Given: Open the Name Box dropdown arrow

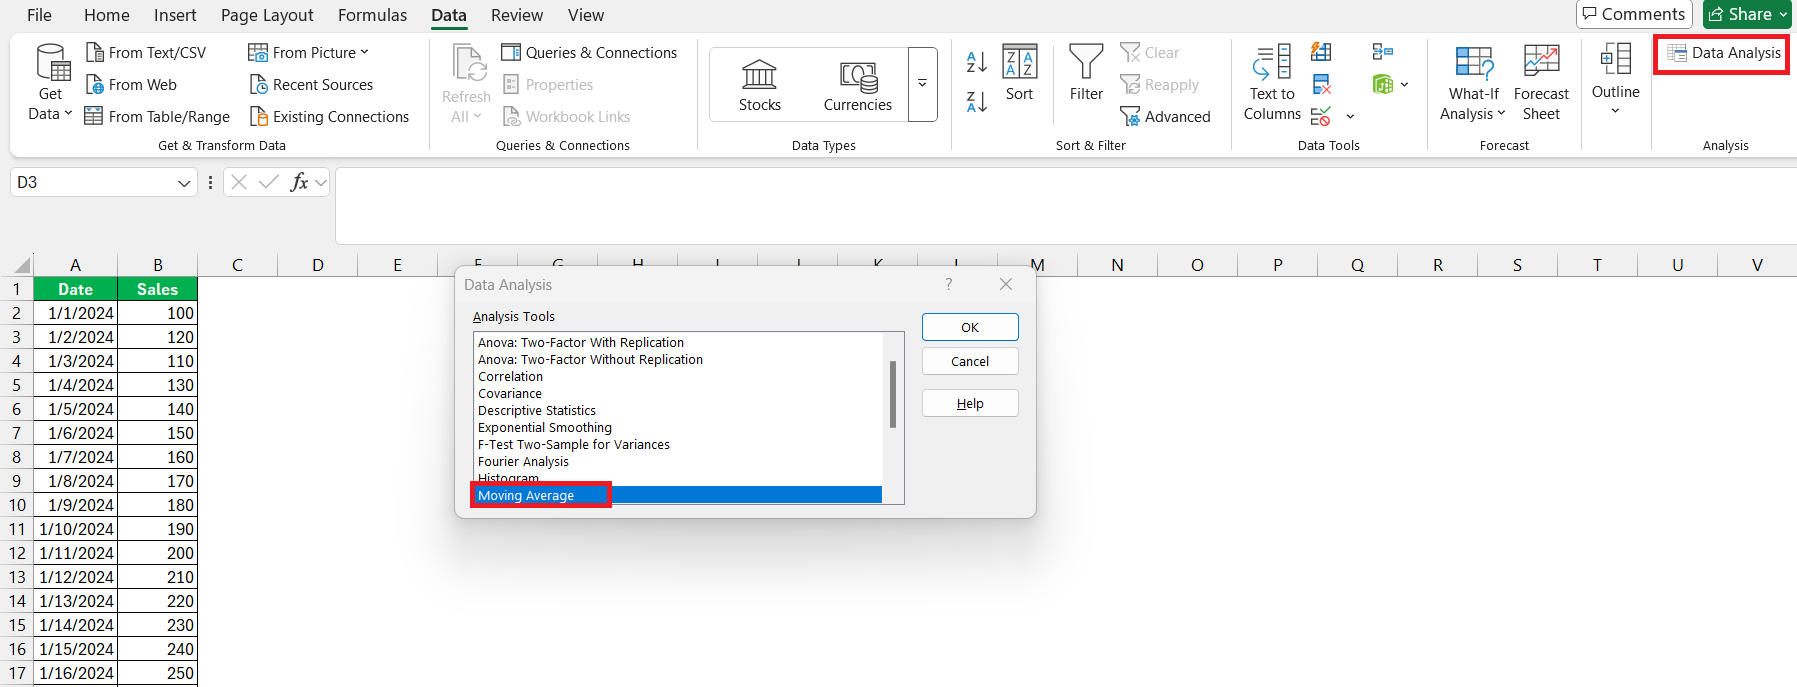Looking at the screenshot, I should (184, 183).
